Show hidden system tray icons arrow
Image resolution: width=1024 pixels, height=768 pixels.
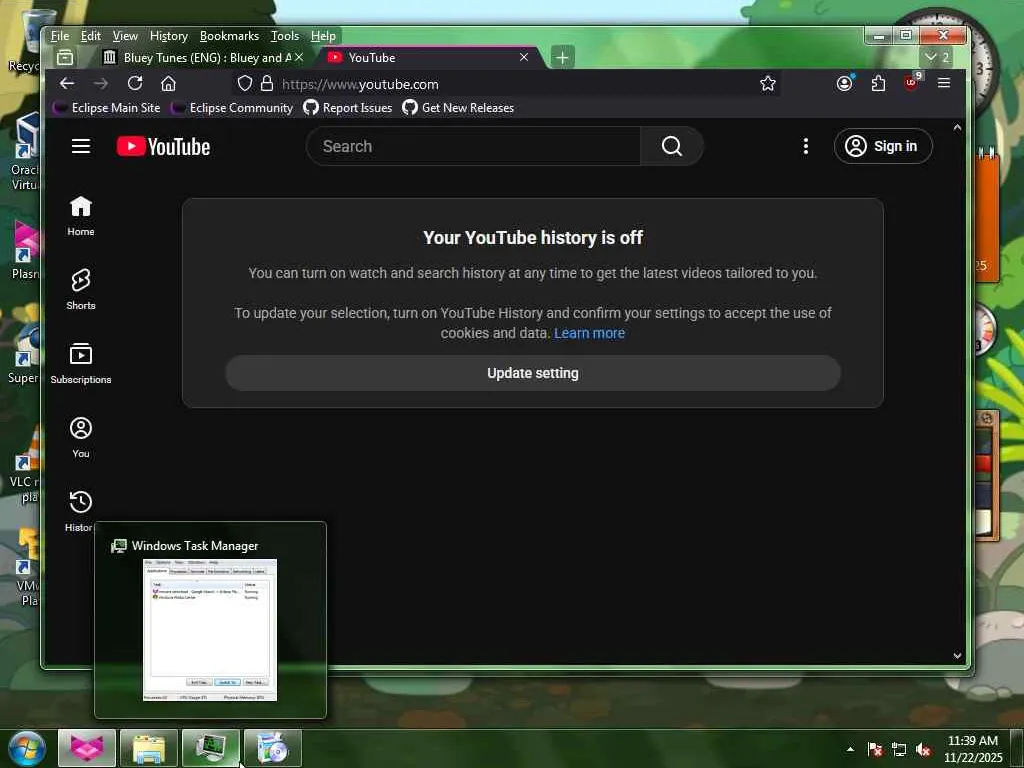(850, 749)
